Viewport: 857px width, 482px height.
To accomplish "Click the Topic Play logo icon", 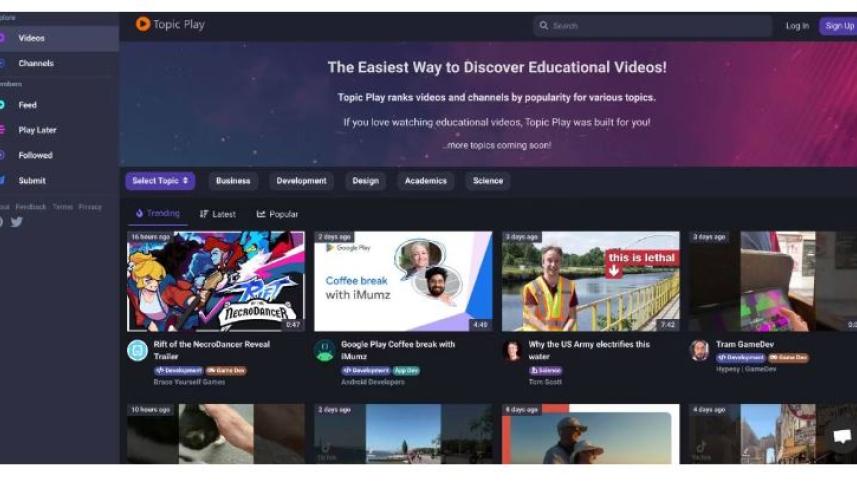I will (x=143, y=24).
